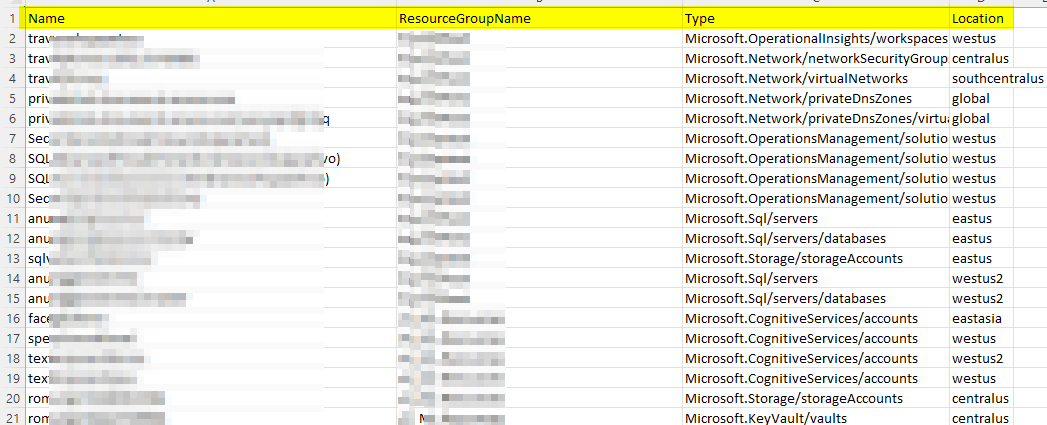Click row header number 19
Image resolution: width=1047 pixels, height=425 pixels.
[x=12, y=378]
